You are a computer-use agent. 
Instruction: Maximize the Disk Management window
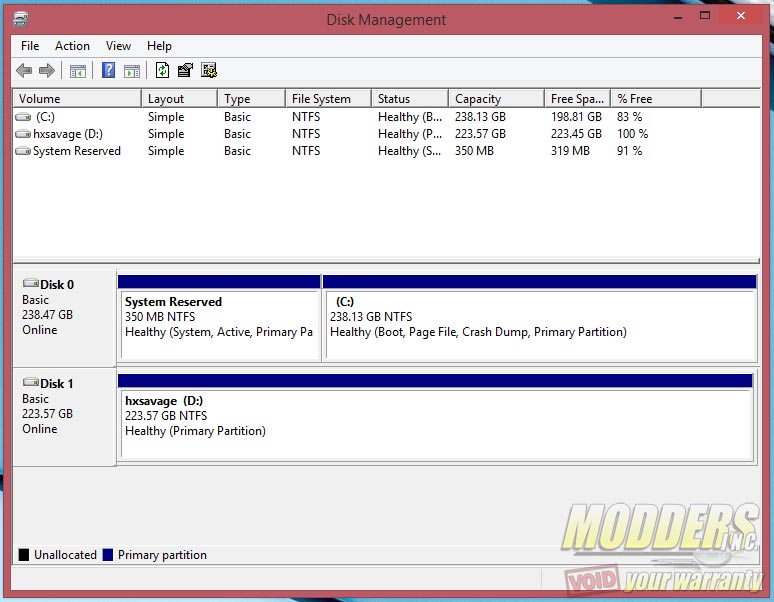(705, 16)
